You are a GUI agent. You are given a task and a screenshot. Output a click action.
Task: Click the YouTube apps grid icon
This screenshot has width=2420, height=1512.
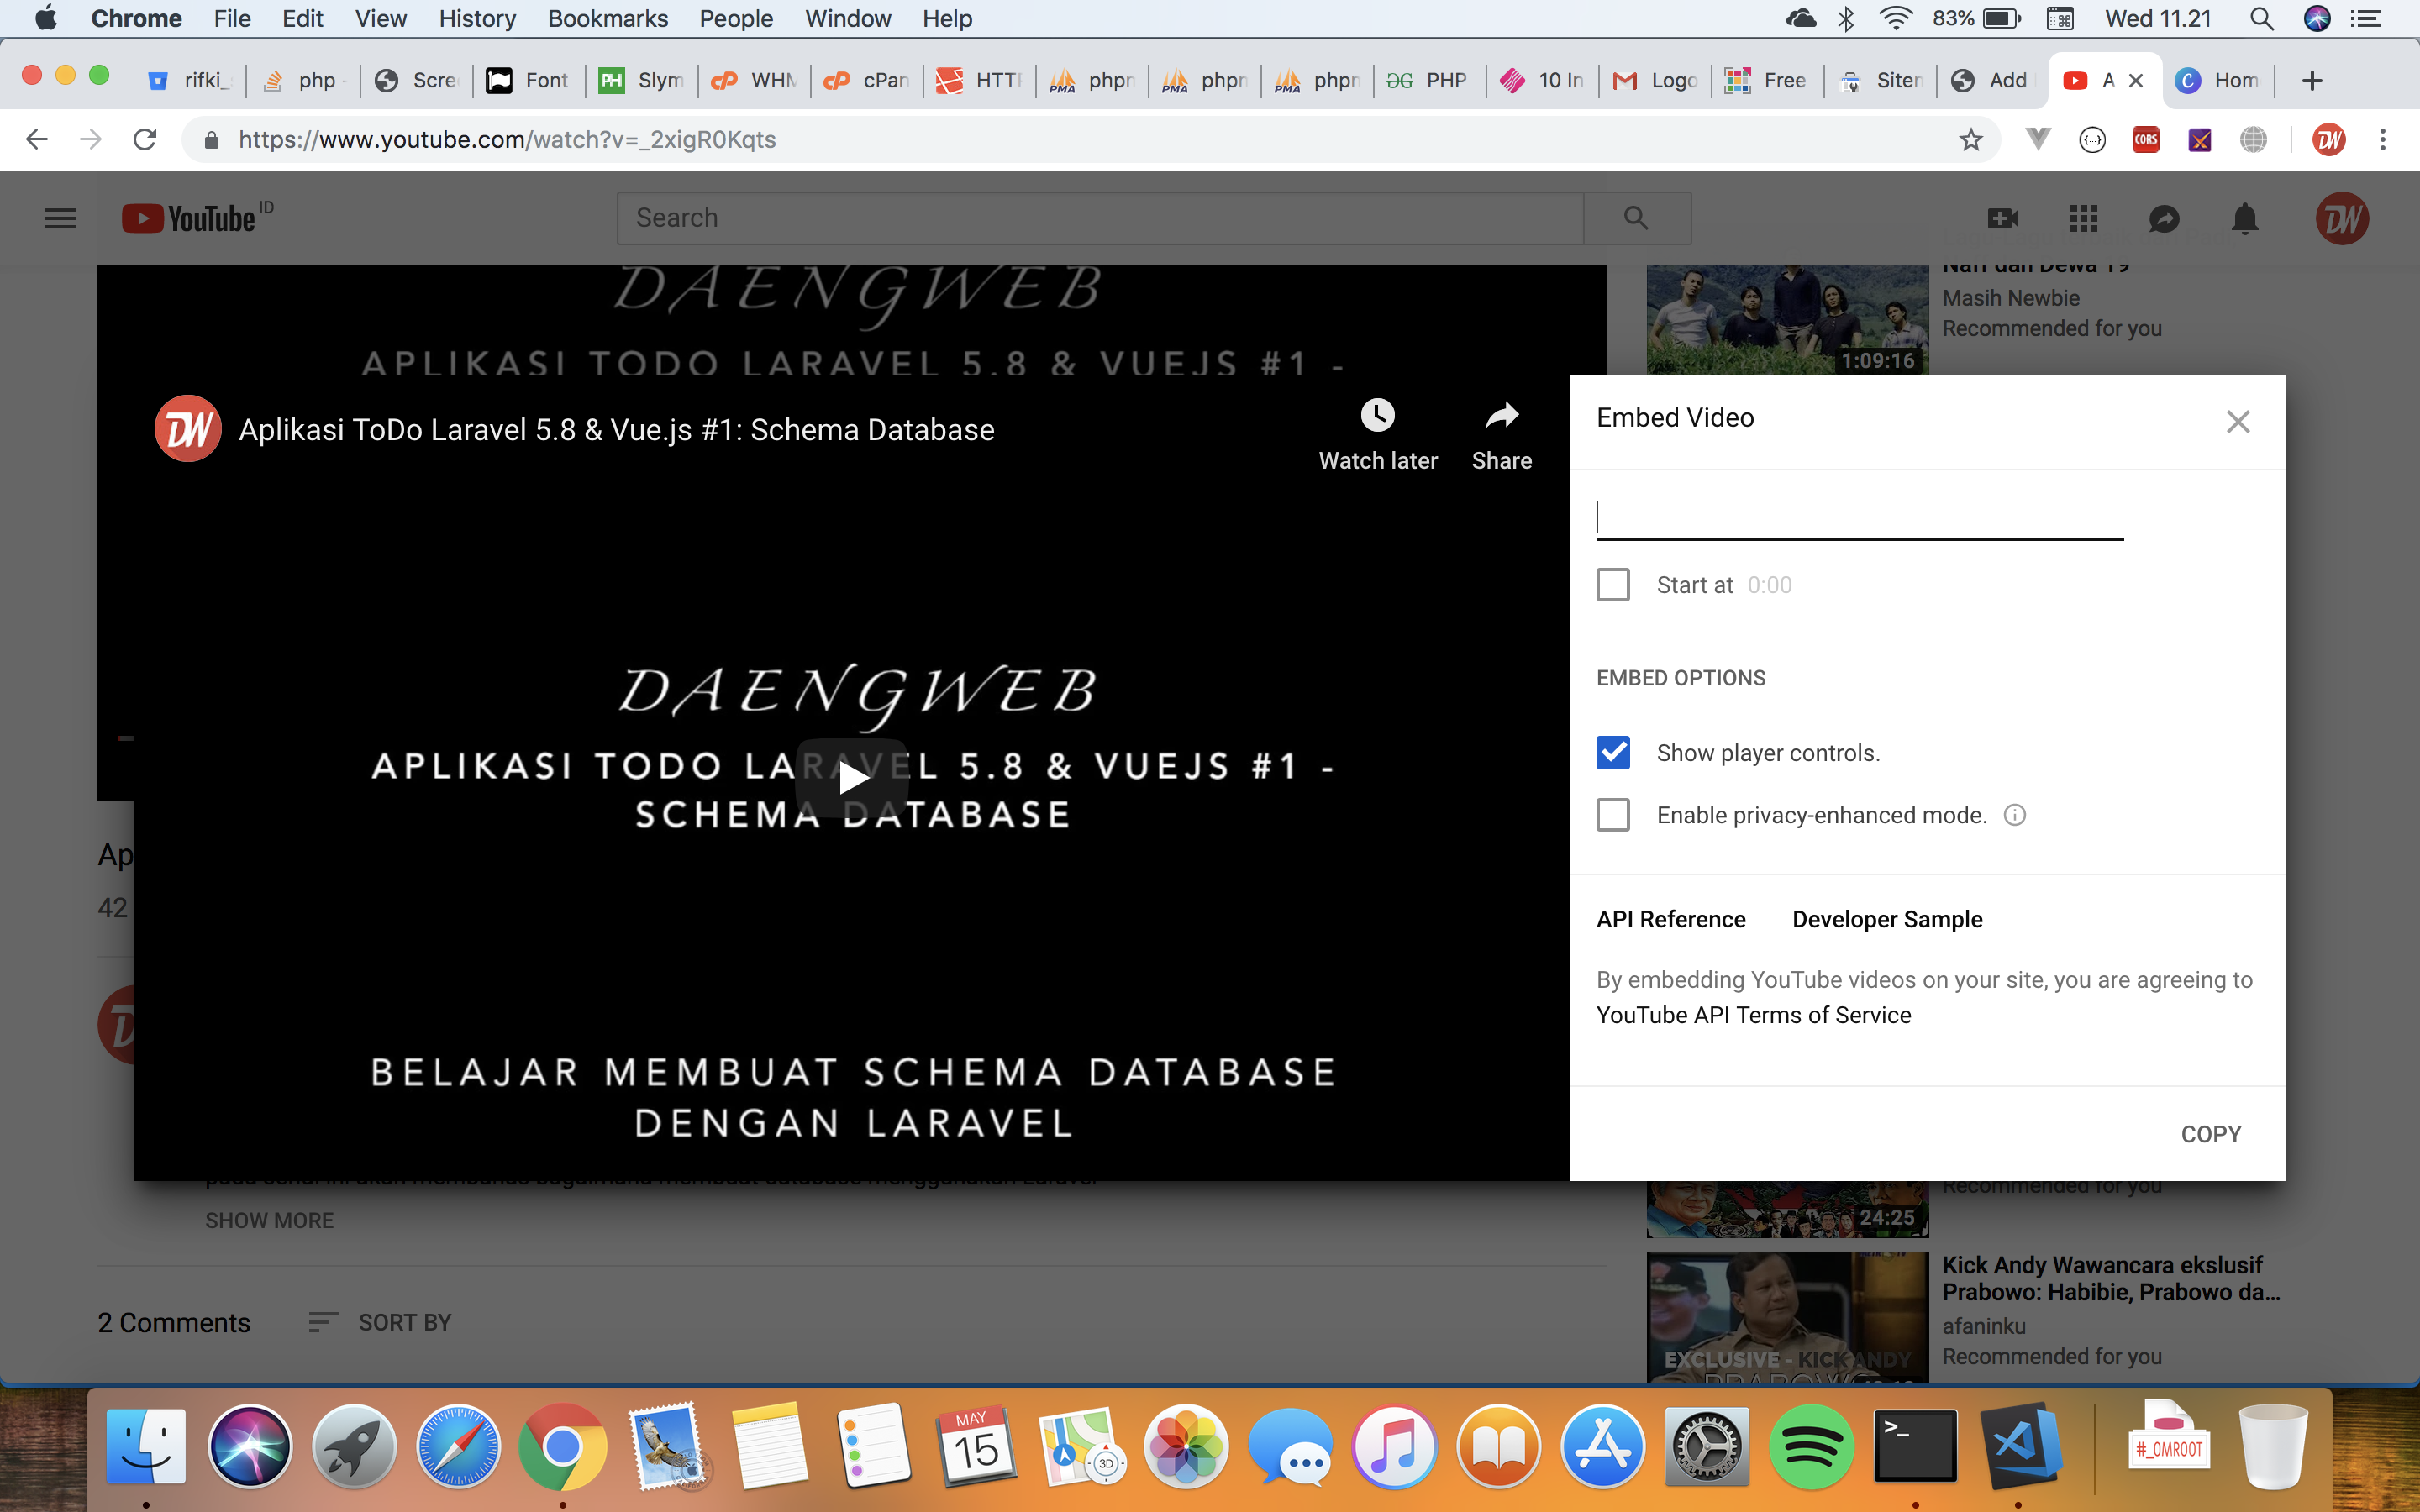pyautogui.click(x=2084, y=218)
